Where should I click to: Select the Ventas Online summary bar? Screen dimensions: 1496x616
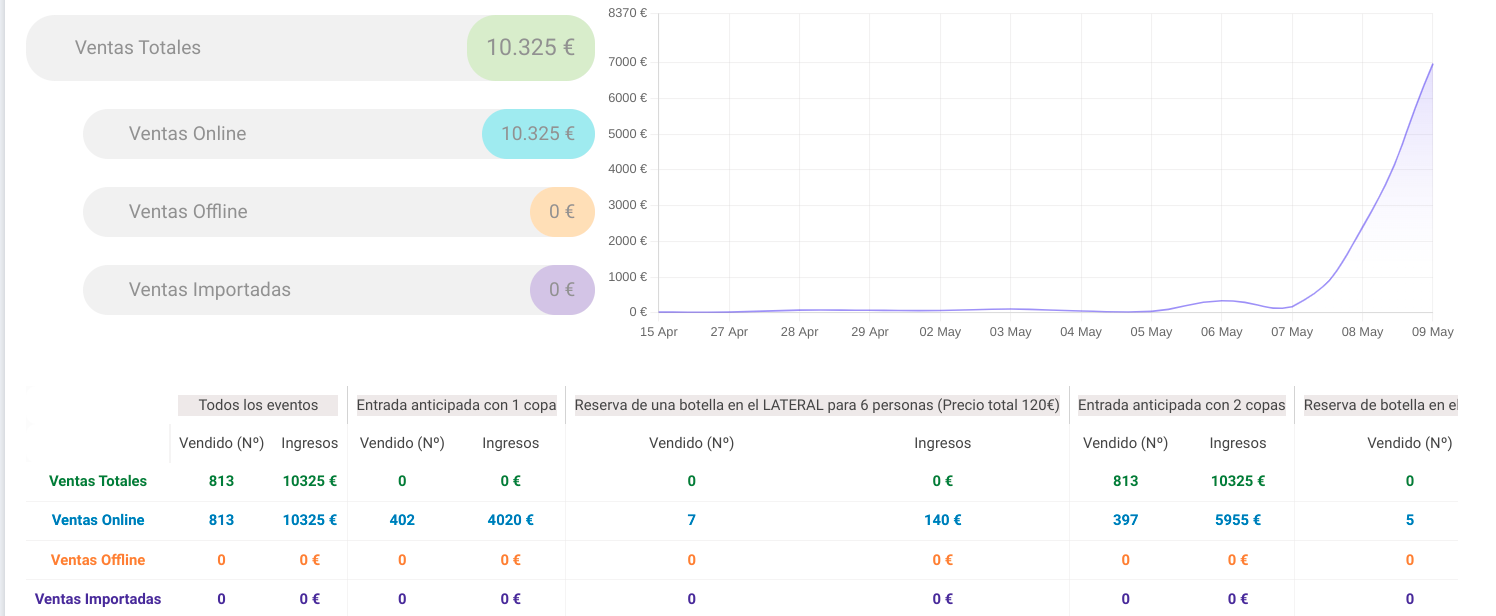point(339,134)
